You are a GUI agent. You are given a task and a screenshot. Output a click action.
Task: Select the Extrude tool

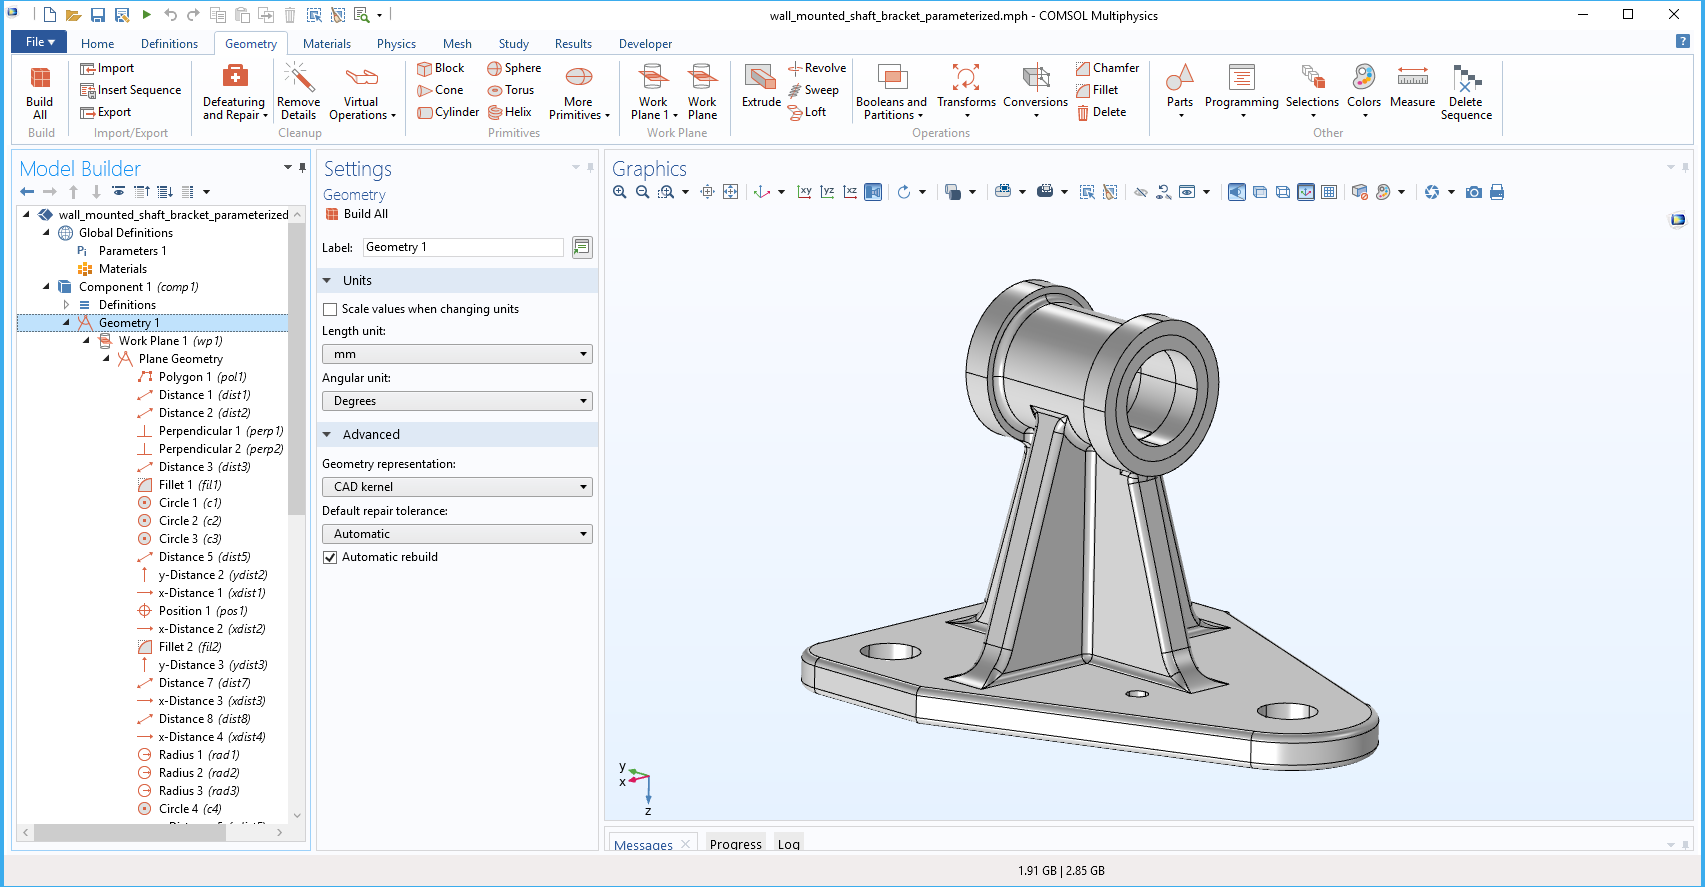tap(761, 87)
